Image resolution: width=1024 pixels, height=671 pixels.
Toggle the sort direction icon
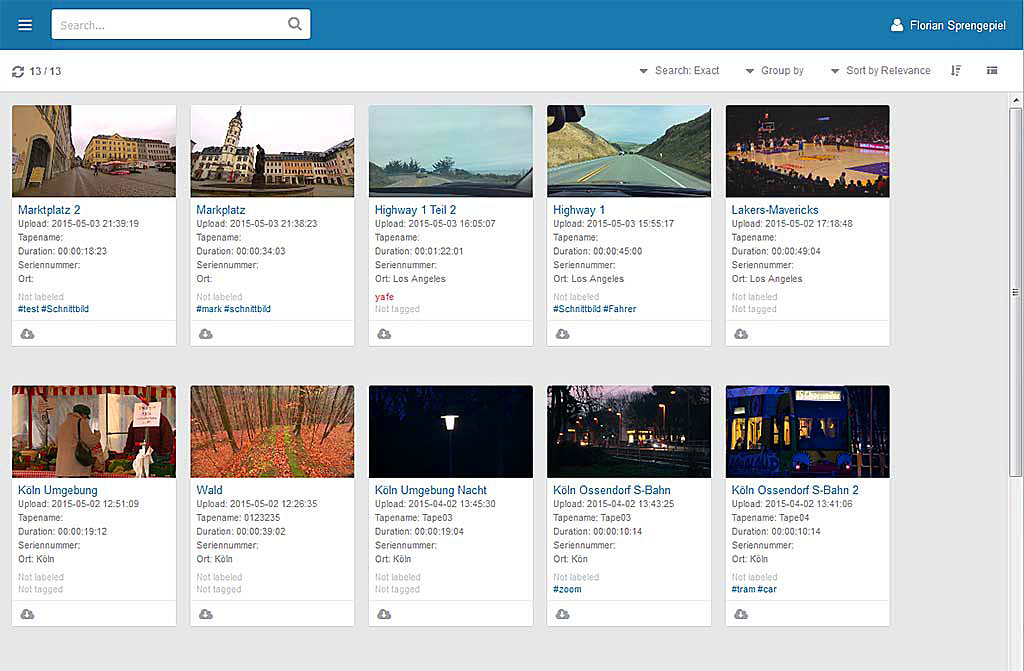coord(956,71)
